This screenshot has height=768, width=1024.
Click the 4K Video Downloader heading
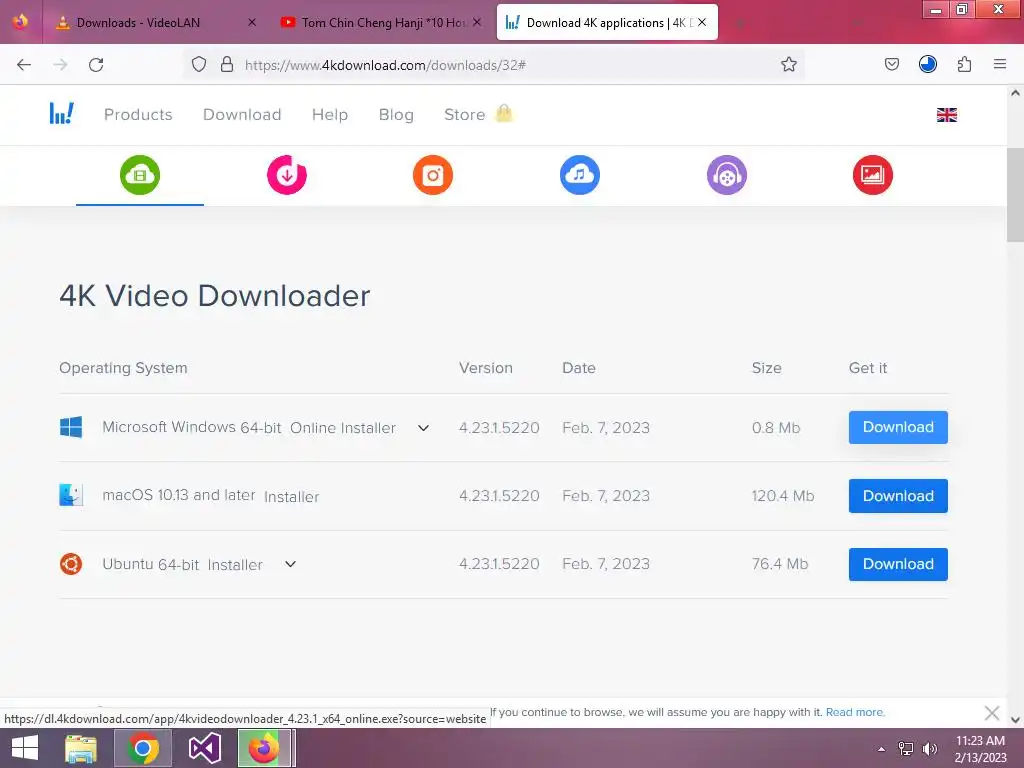pyautogui.click(x=215, y=296)
